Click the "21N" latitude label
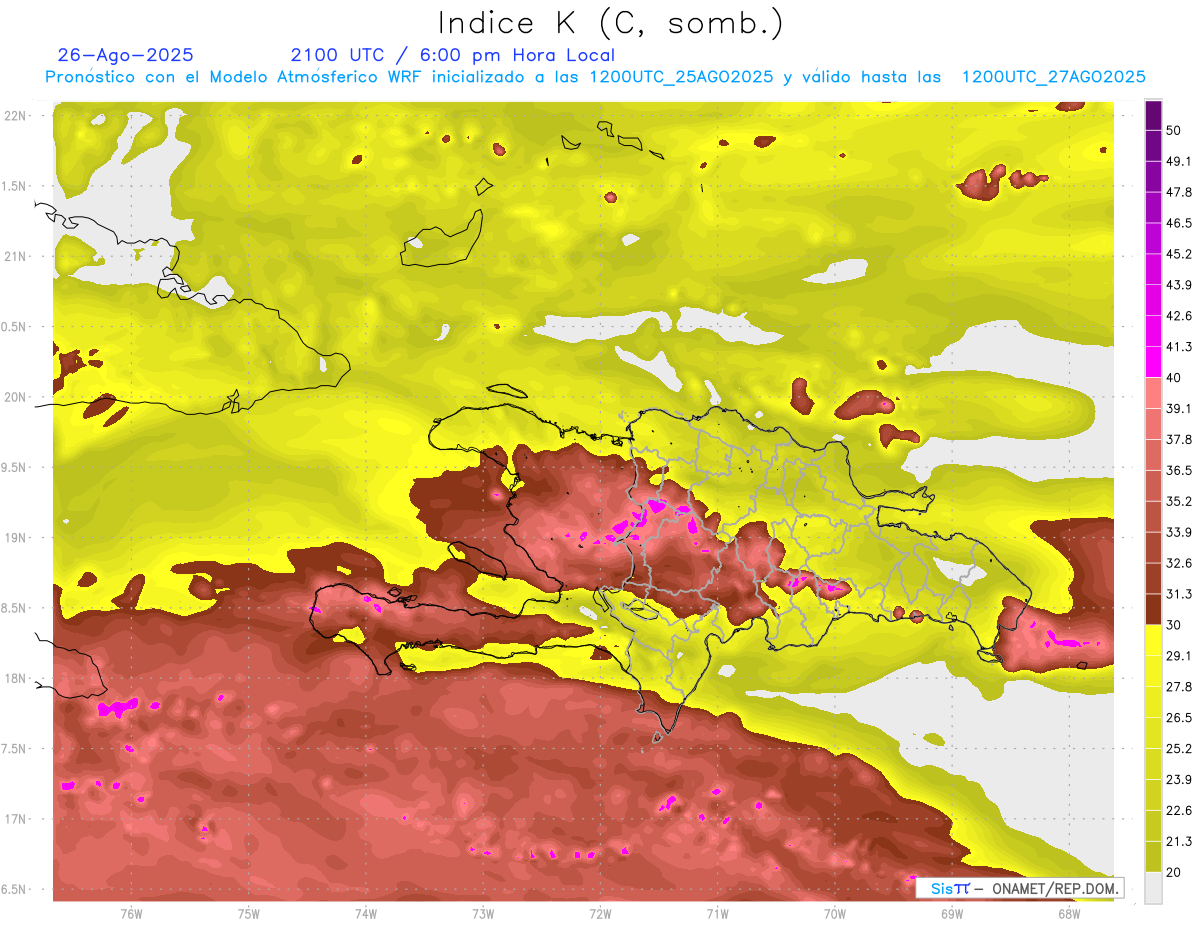Screen dimensions: 1200x927 (x=16, y=256)
